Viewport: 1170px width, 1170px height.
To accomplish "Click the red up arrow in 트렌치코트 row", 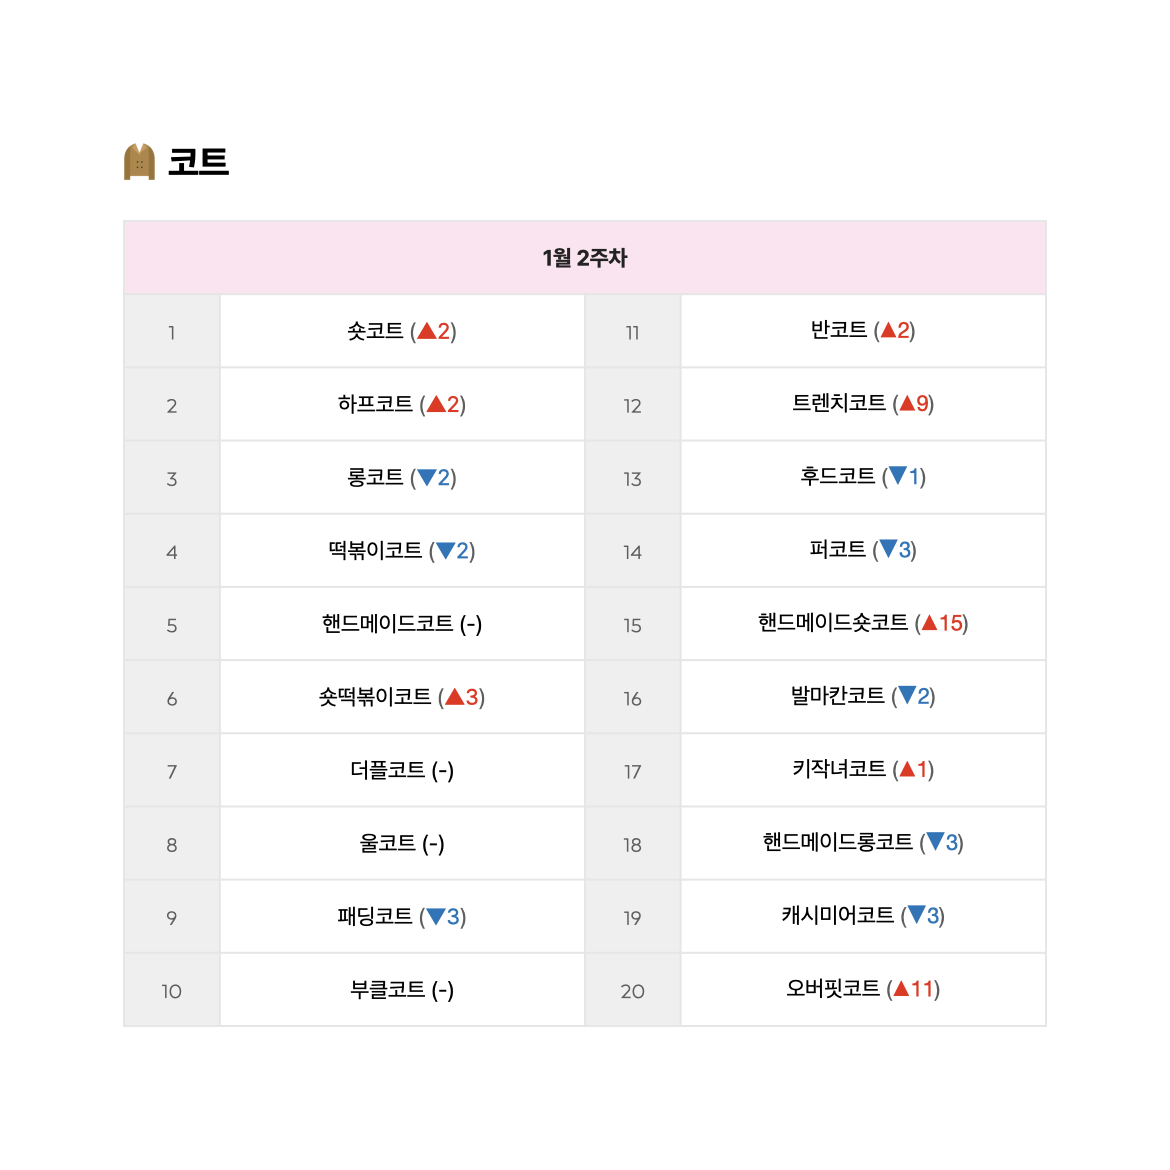I will click(x=907, y=404).
